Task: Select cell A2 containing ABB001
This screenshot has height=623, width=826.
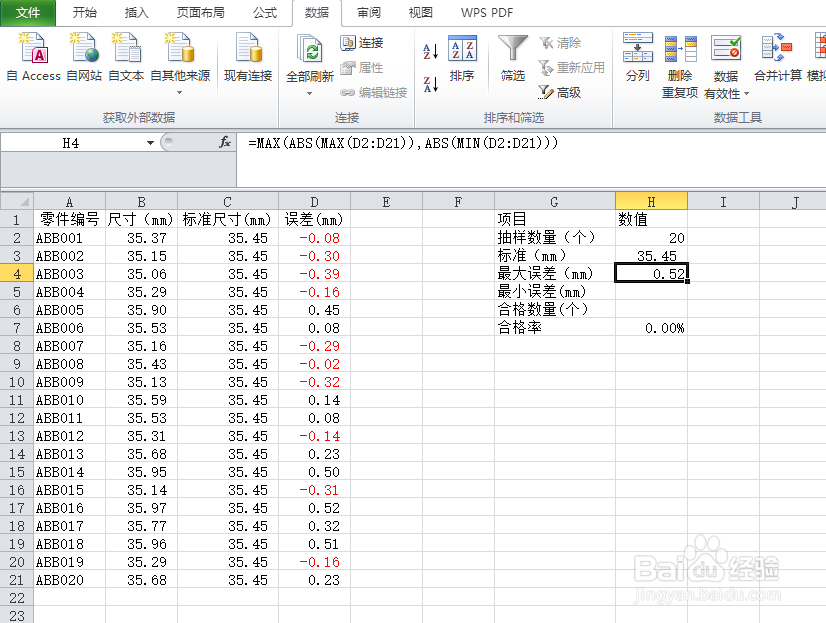Action: click(70, 238)
